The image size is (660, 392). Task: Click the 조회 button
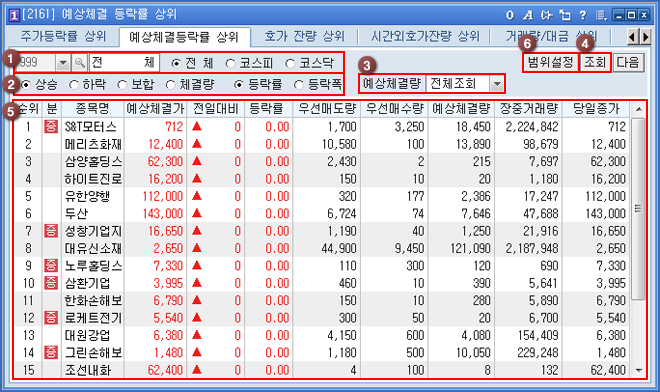coord(595,63)
